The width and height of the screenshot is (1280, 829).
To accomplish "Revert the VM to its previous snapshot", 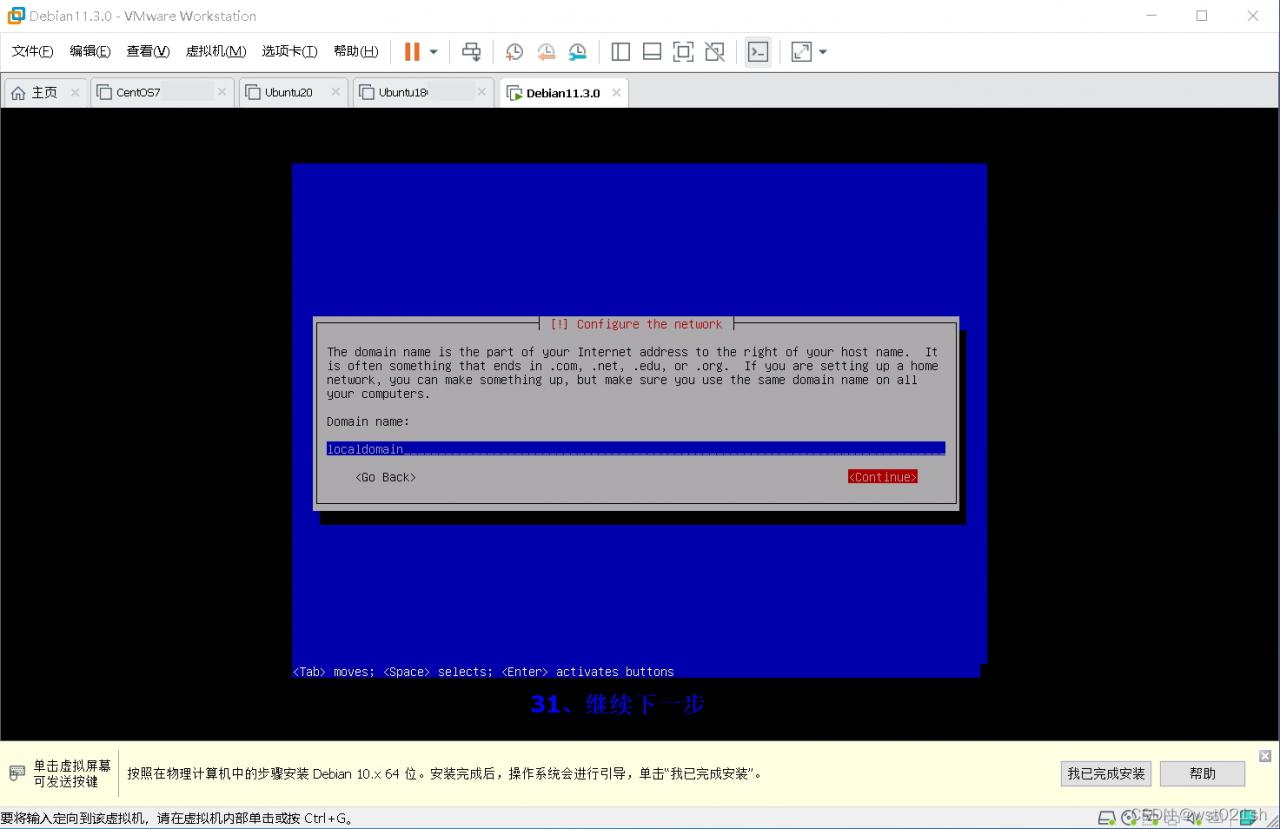I will pyautogui.click(x=546, y=52).
